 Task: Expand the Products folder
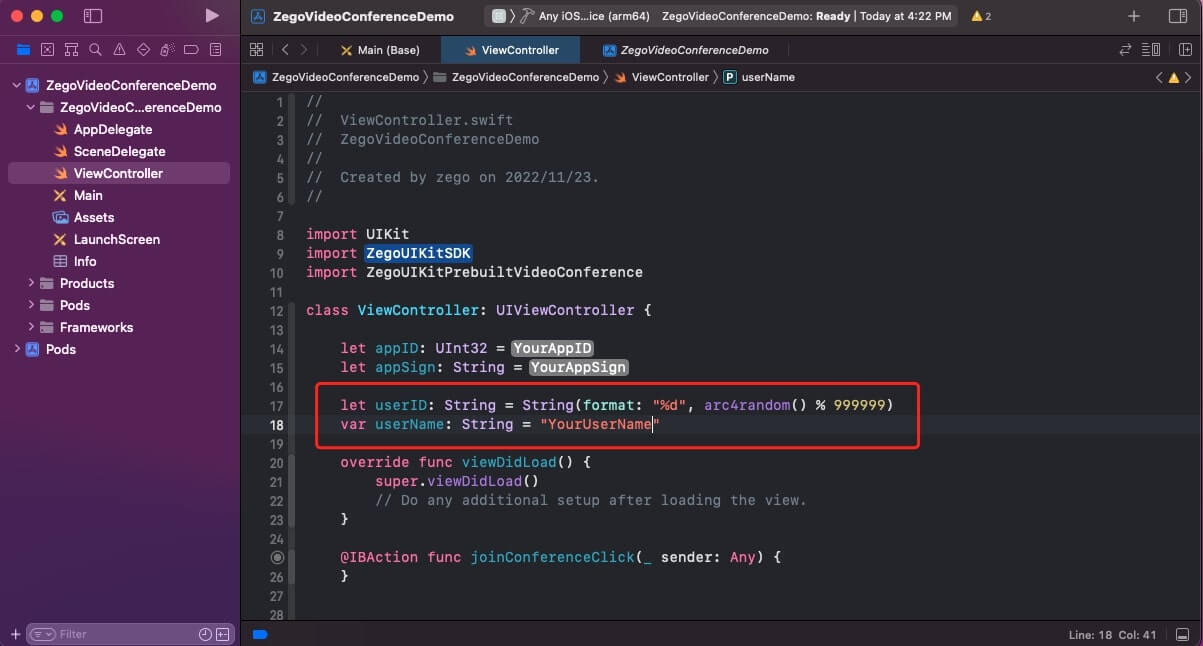pyautogui.click(x=31, y=283)
